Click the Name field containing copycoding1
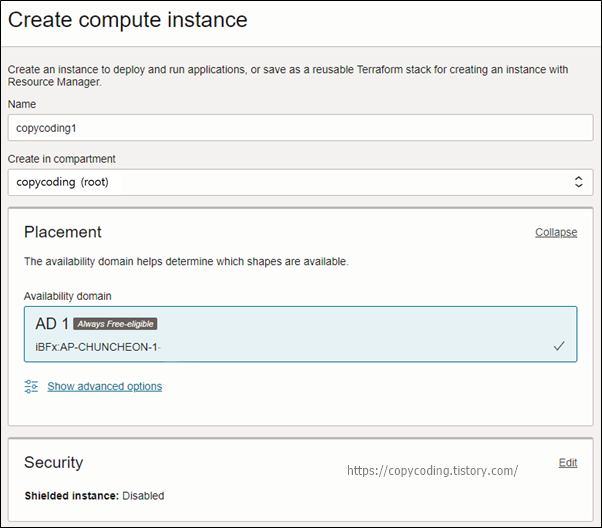This screenshot has width=602, height=528. click(x=300, y=127)
